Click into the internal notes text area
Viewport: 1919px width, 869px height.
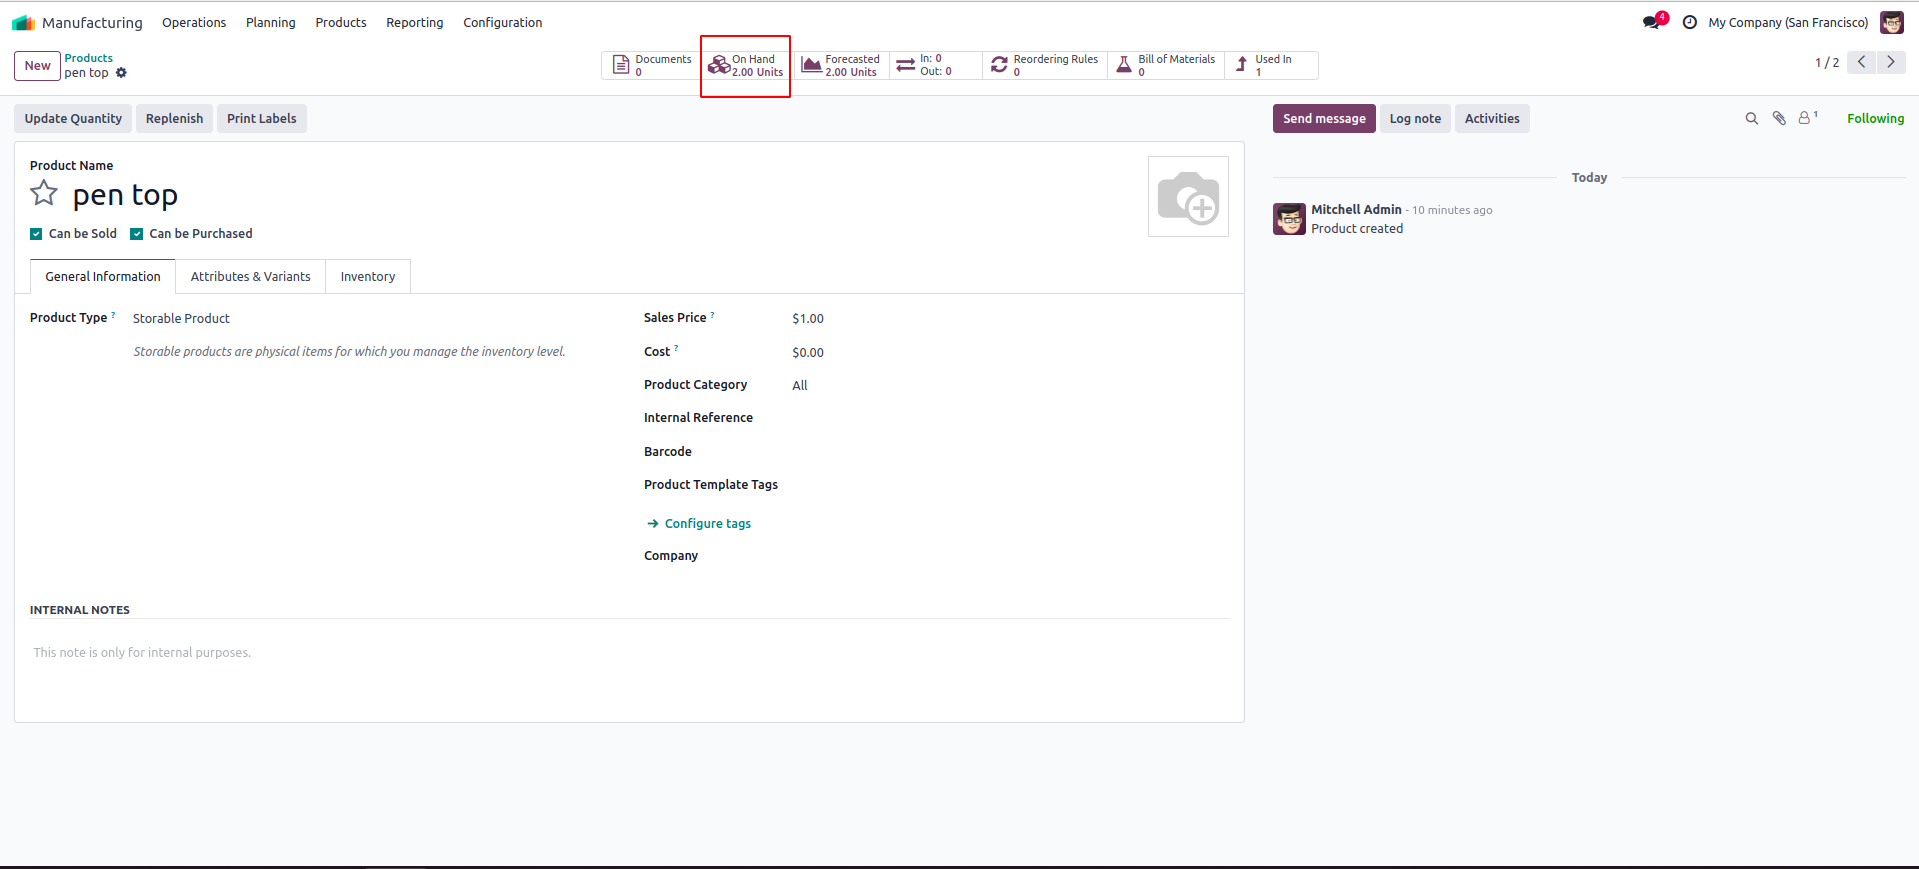click(629, 653)
